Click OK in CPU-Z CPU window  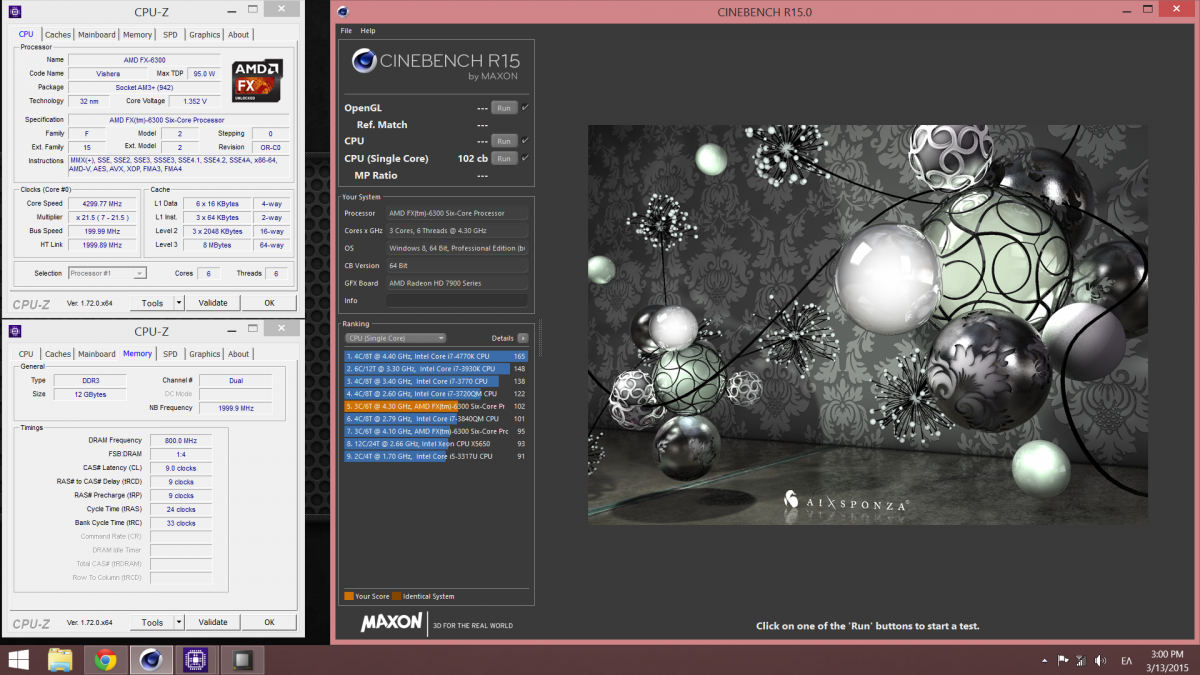click(x=269, y=303)
